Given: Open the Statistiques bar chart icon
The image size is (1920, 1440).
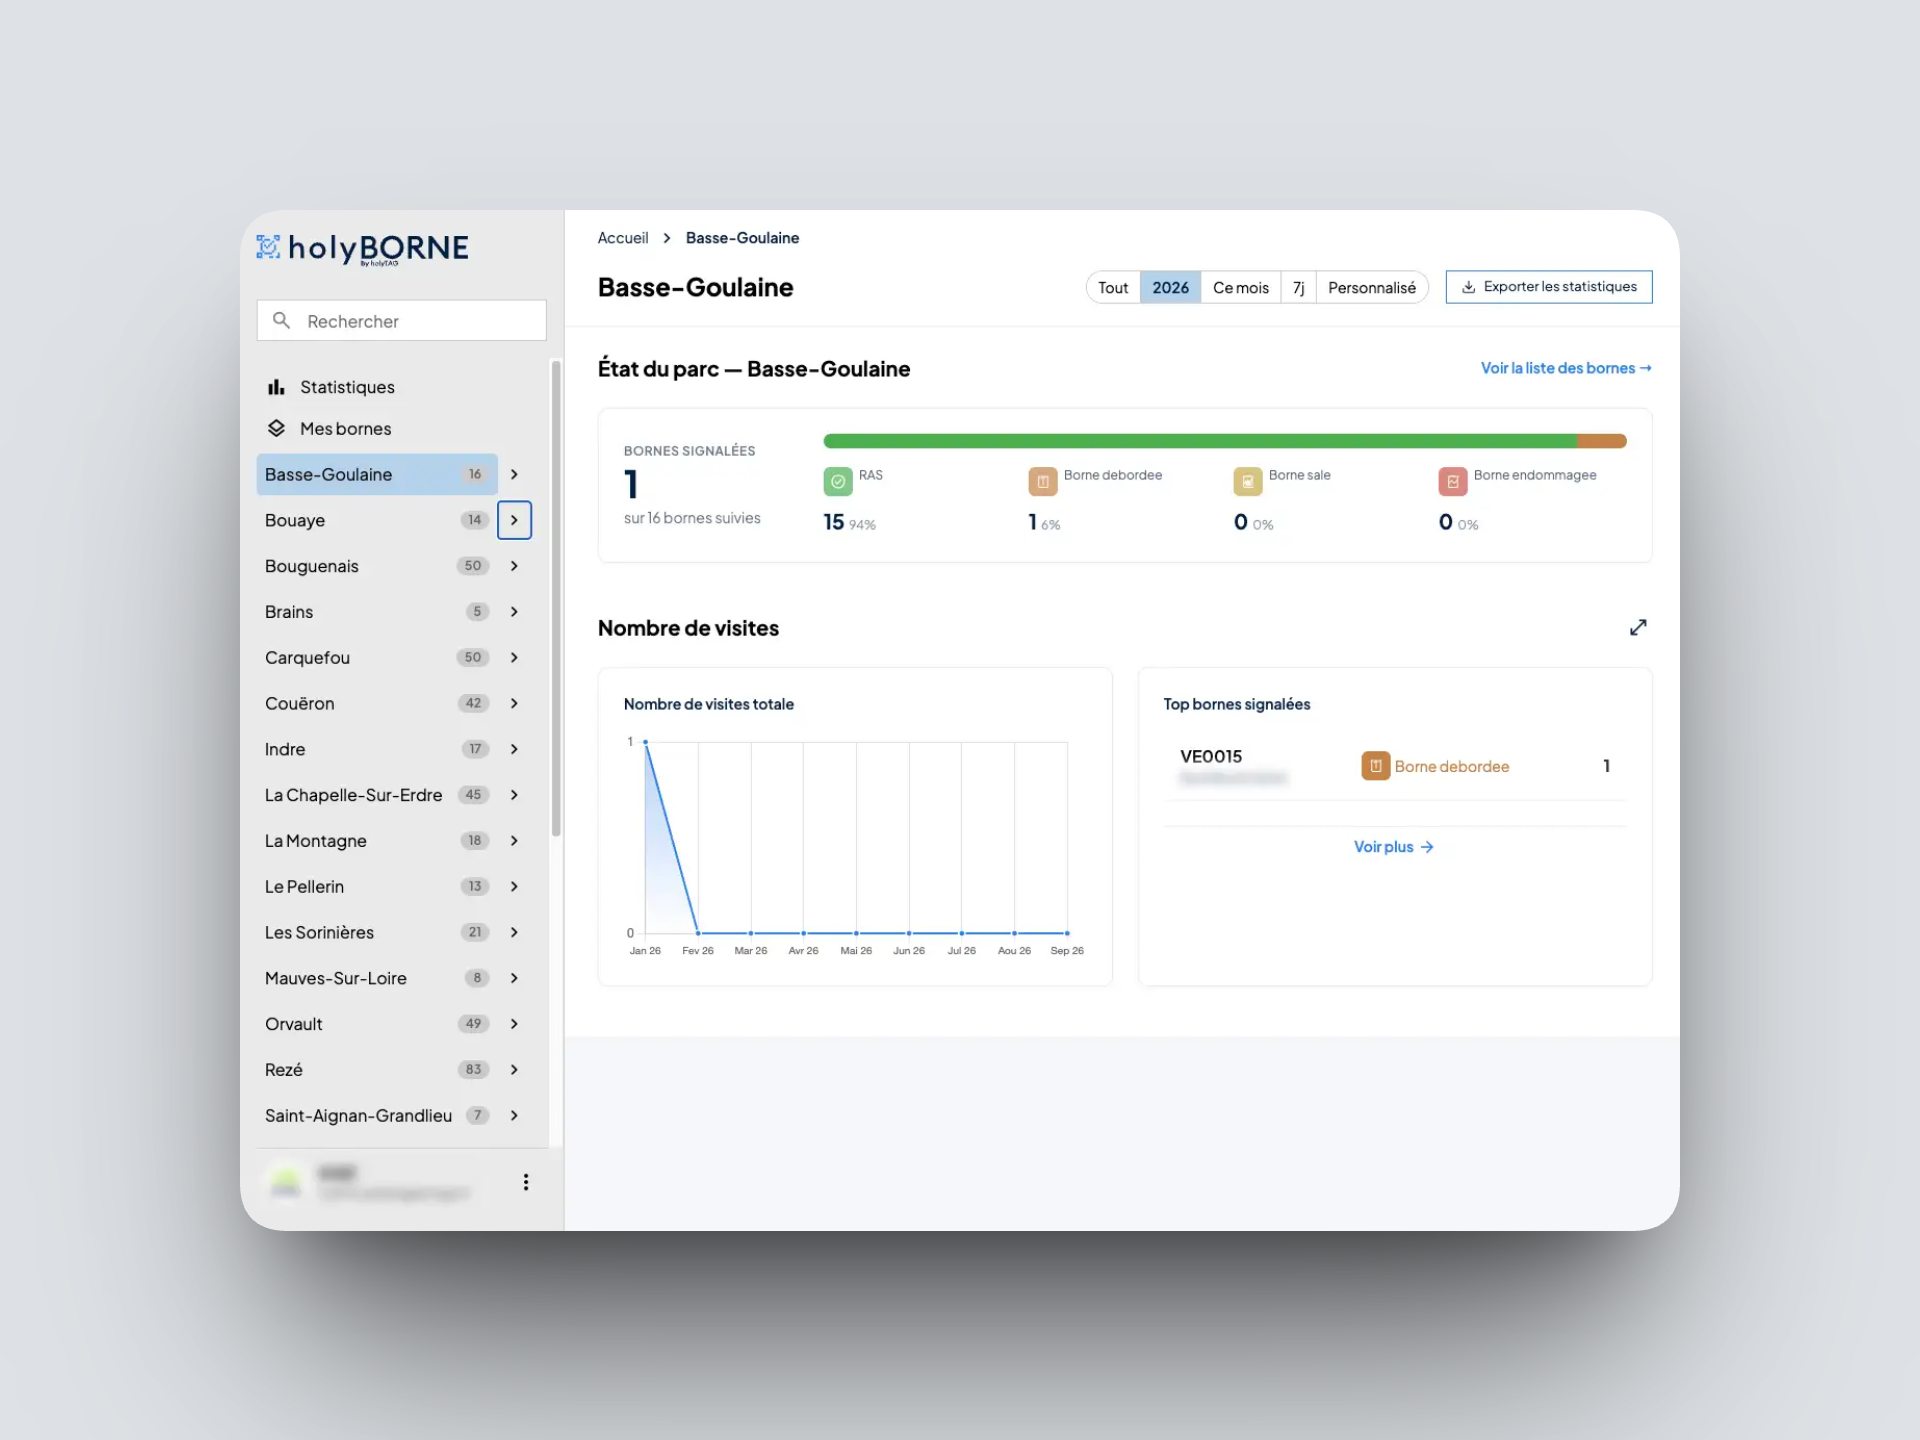Looking at the screenshot, I should click(x=276, y=387).
